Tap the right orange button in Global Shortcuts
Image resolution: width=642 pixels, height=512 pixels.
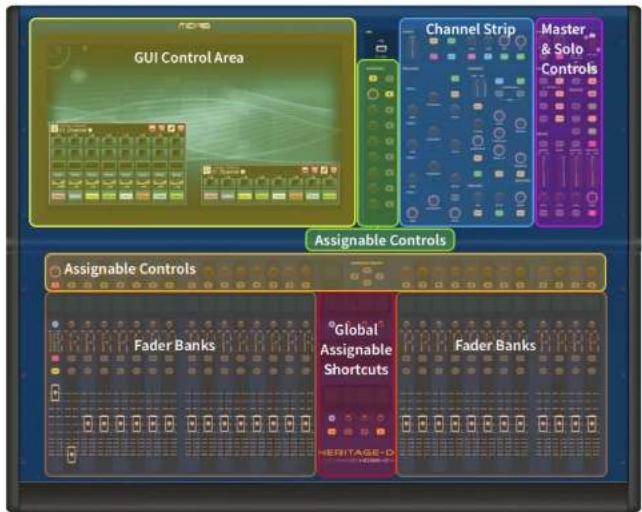pos(380,432)
